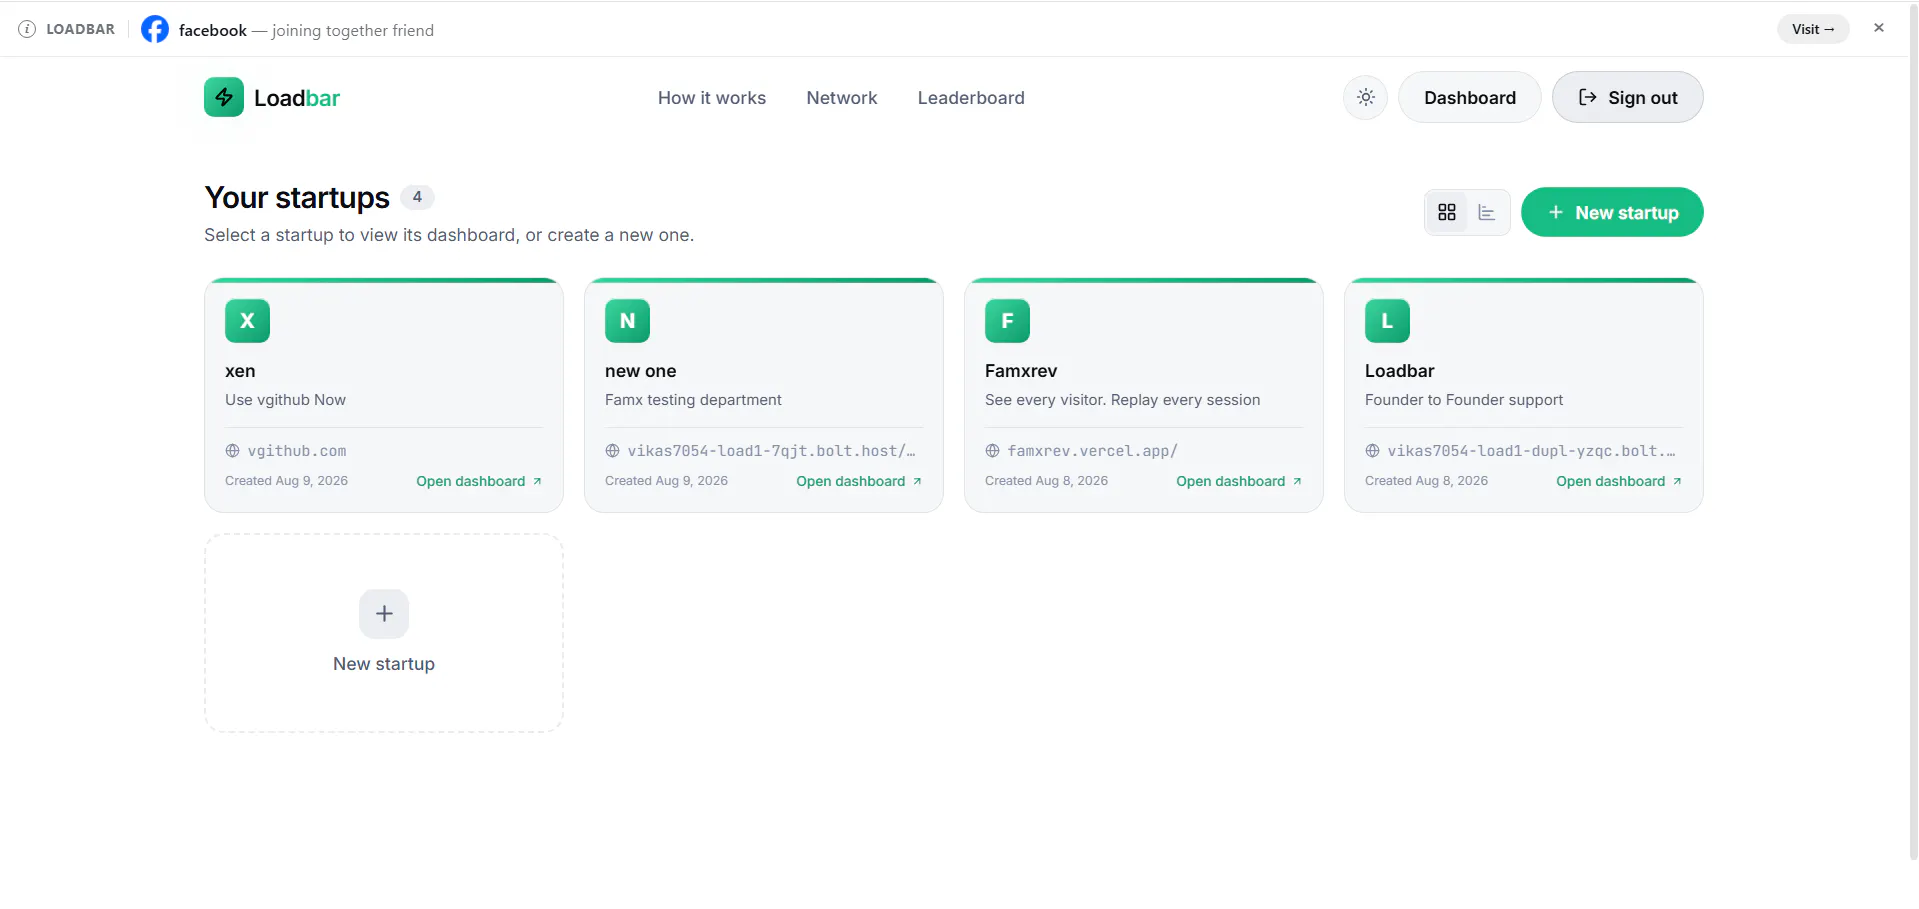Click the xen startup title
The image size is (1919, 909).
[x=240, y=371]
